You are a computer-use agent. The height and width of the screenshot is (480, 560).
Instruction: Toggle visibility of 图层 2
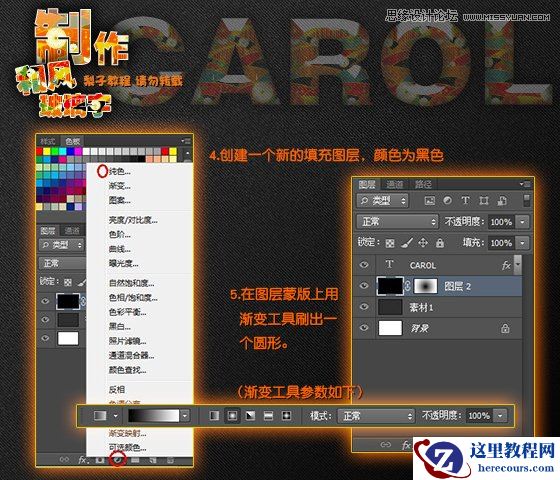click(x=364, y=286)
